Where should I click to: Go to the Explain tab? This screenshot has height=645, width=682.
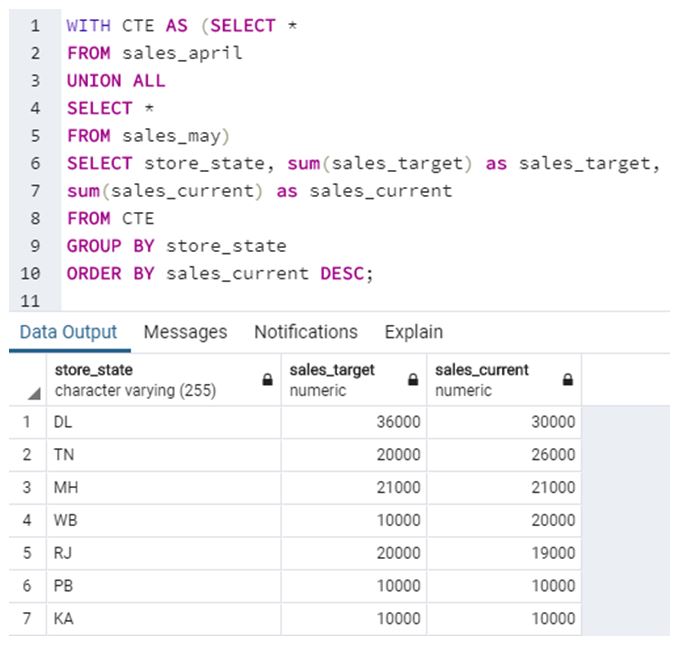point(413,332)
